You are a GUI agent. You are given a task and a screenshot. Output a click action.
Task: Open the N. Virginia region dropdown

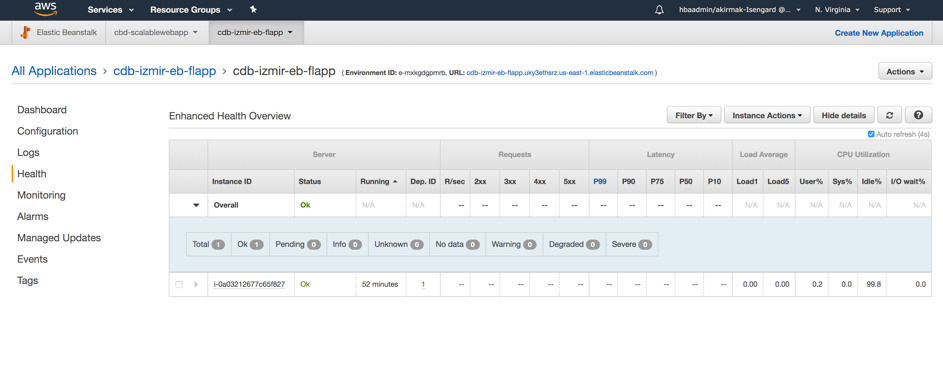837,10
